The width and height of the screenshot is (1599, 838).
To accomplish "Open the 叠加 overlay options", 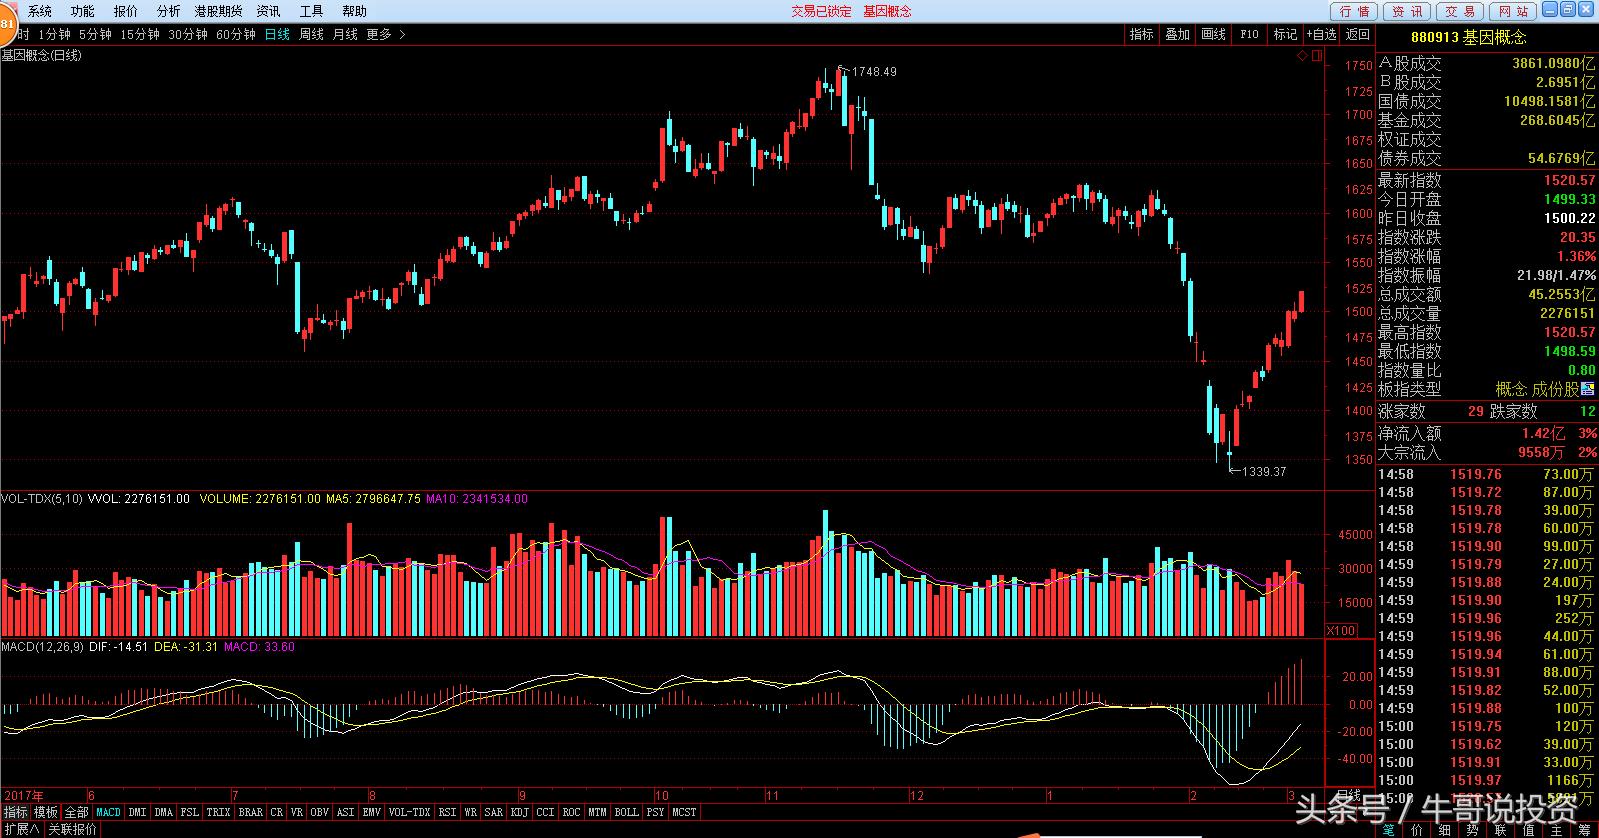I will (x=1177, y=34).
